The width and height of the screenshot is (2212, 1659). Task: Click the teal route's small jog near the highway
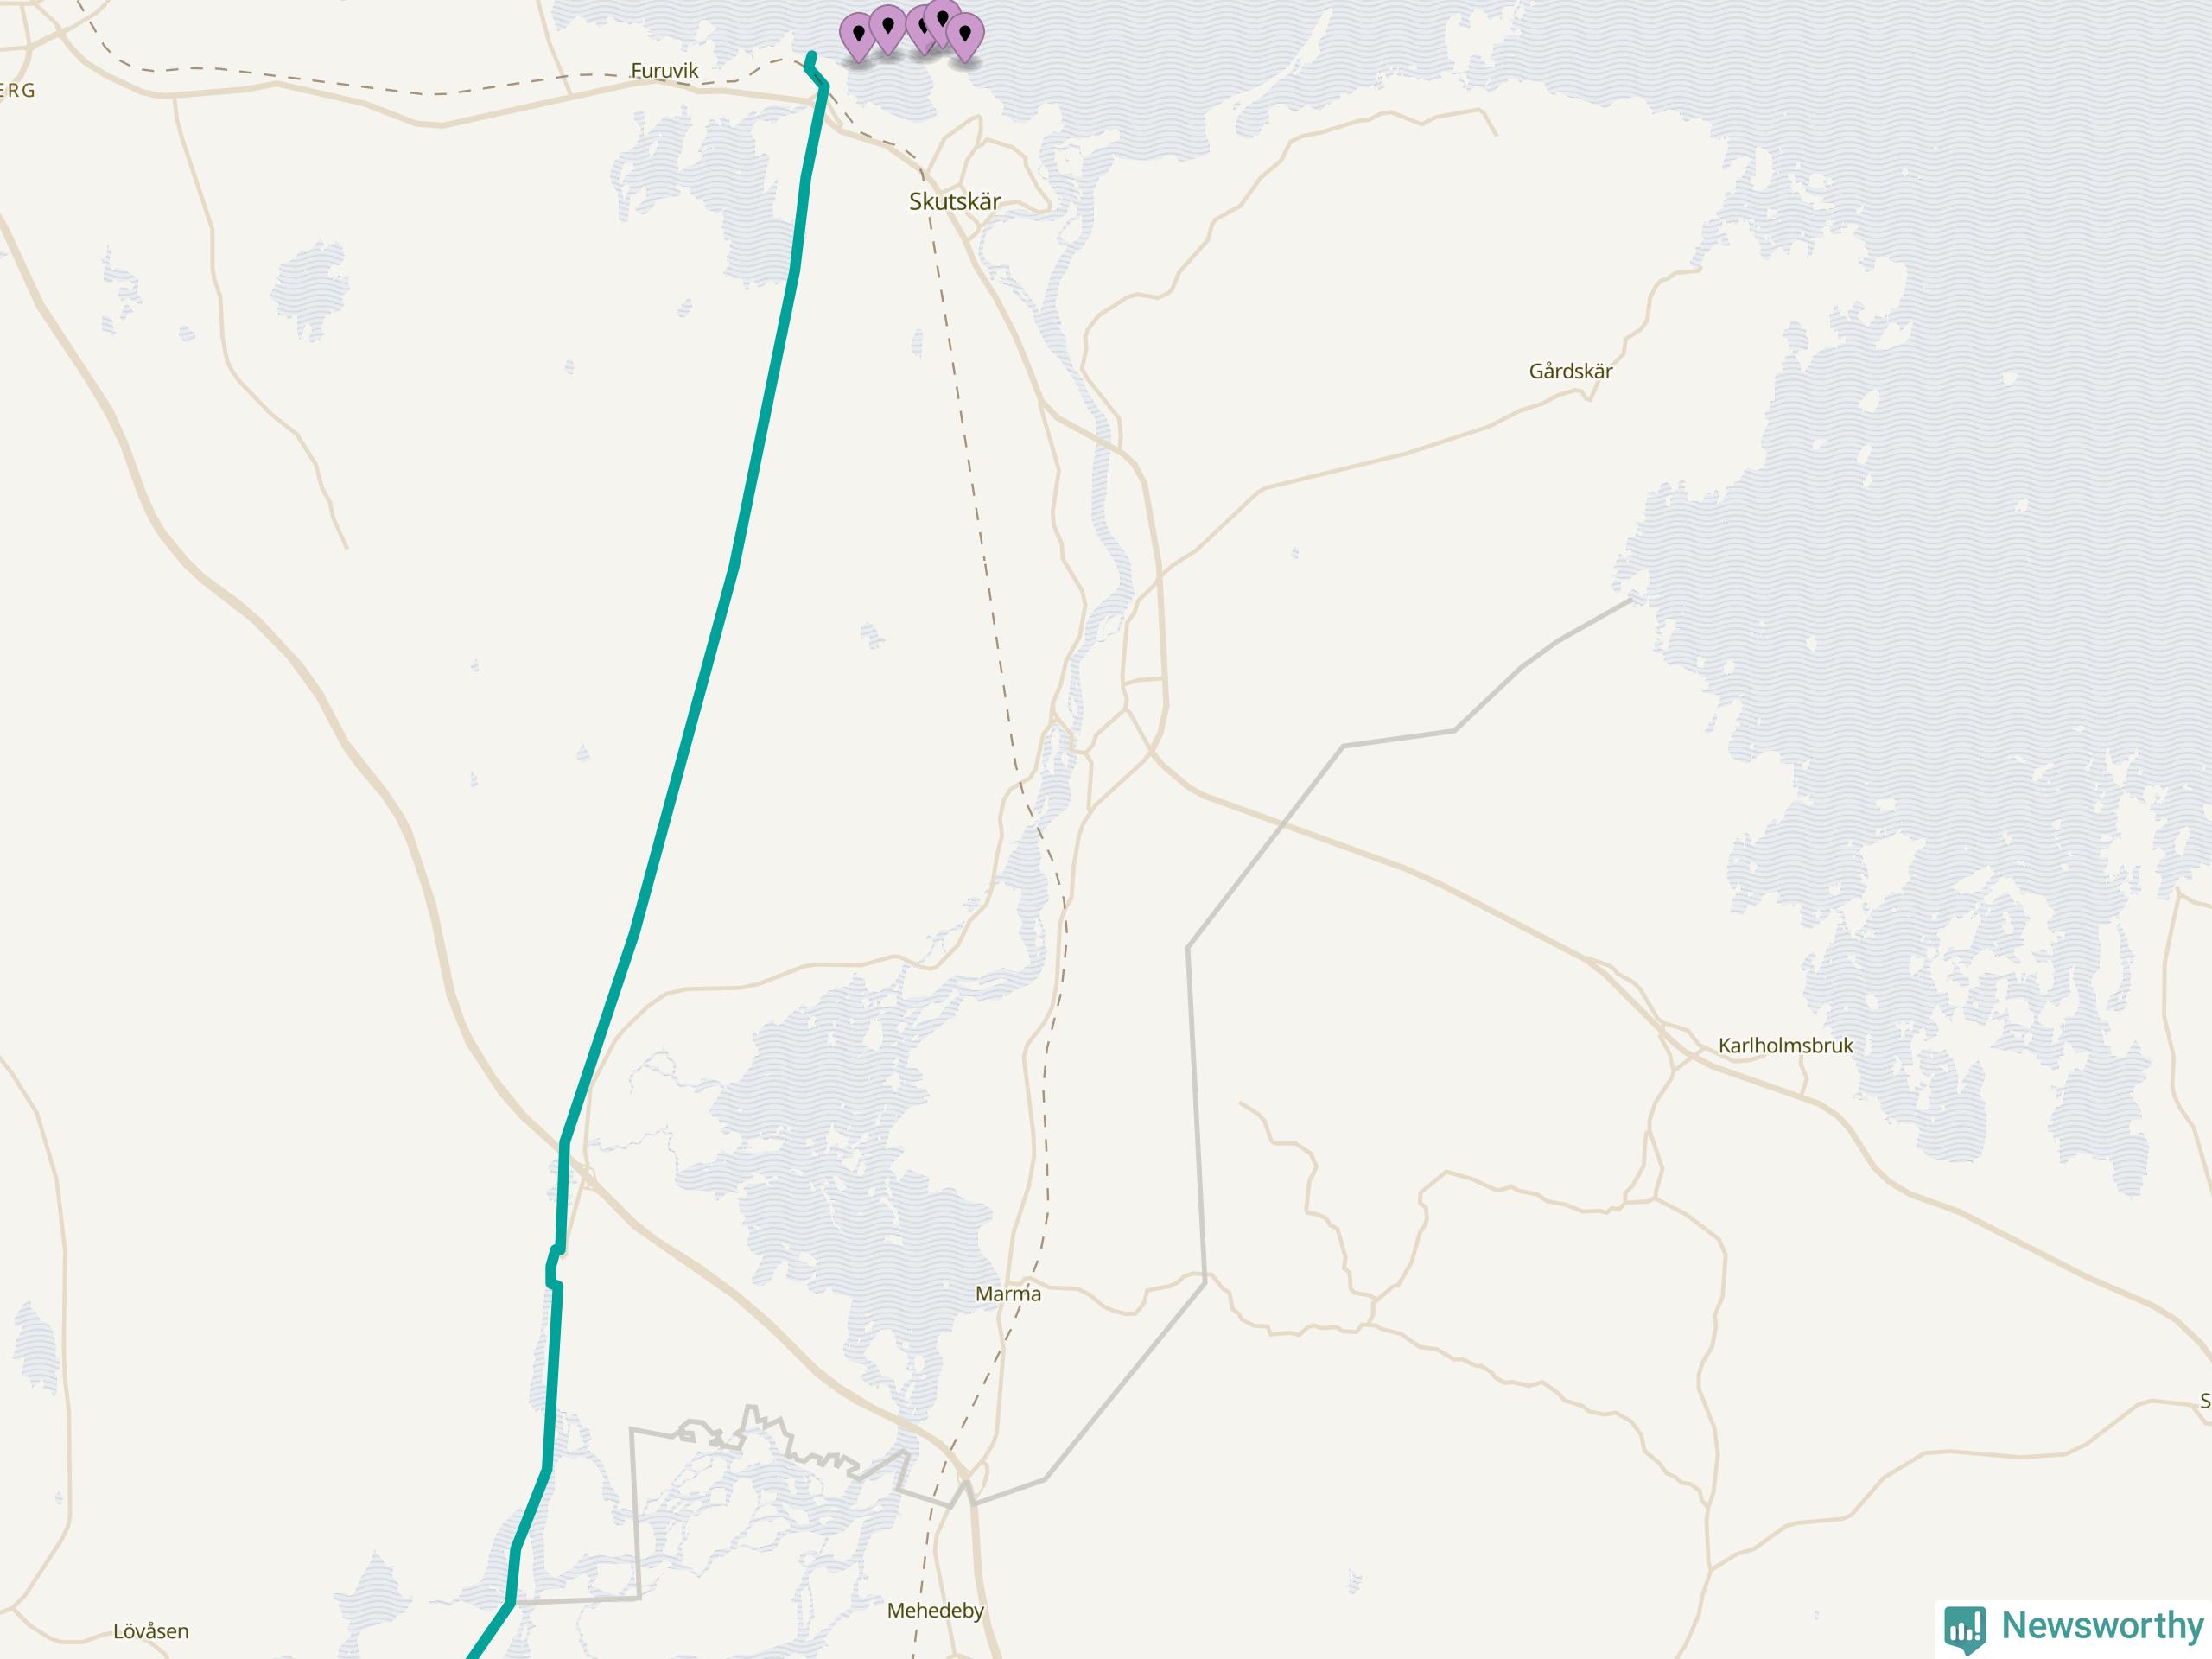pos(553,1266)
